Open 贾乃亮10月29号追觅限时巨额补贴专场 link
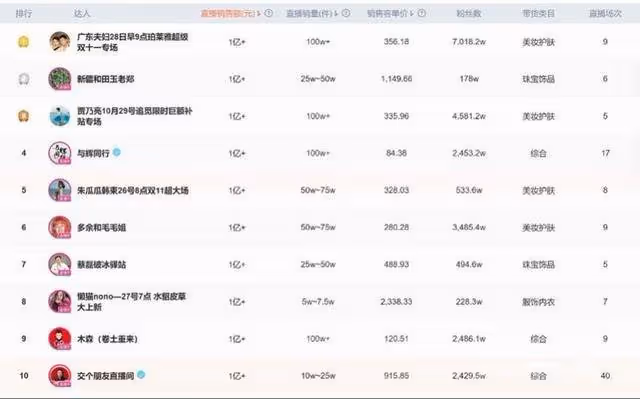This screenshot has height=399, width=640. coord(134,116)
